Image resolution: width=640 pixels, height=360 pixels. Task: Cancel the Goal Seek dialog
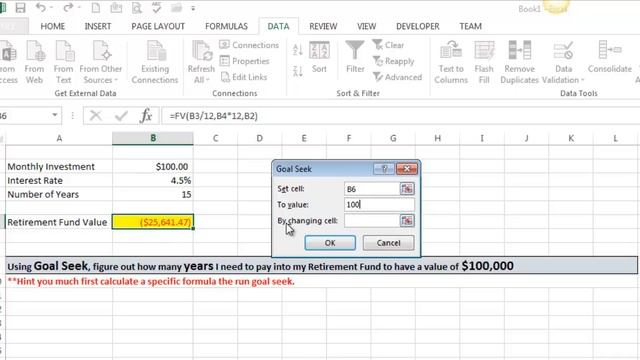[388, 243]
